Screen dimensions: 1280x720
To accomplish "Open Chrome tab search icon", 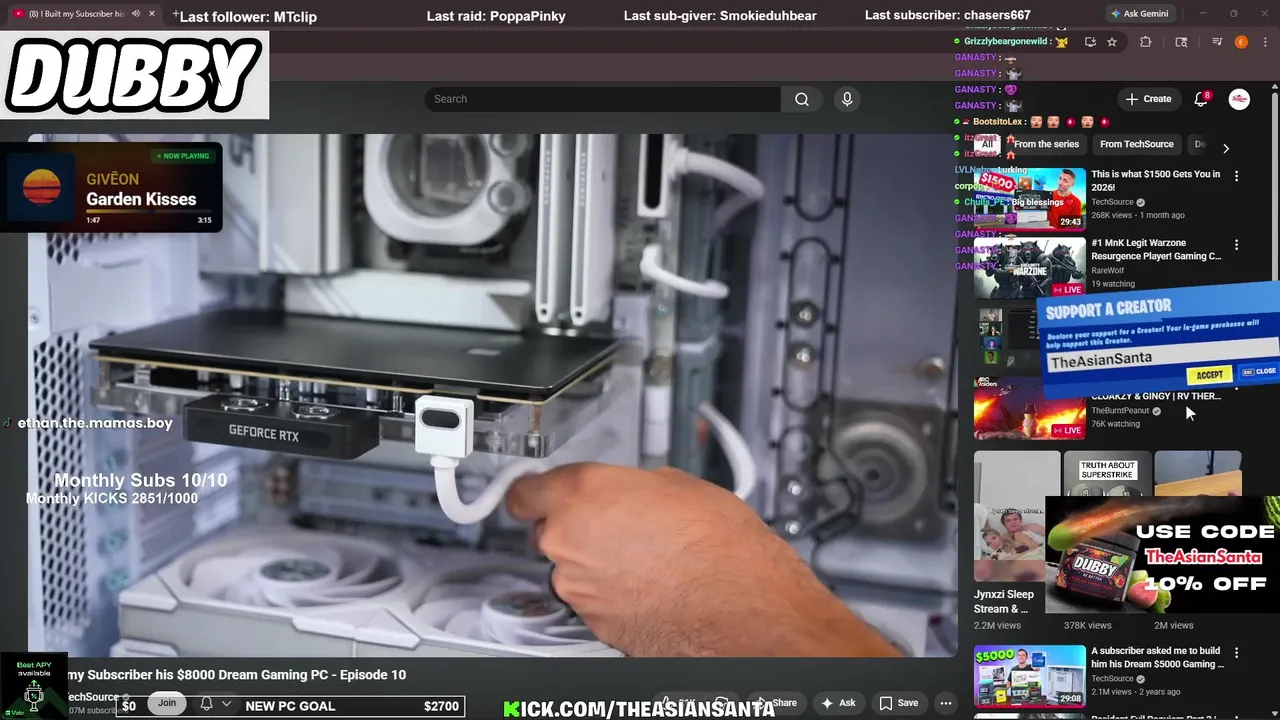I will click(1181, 42).
